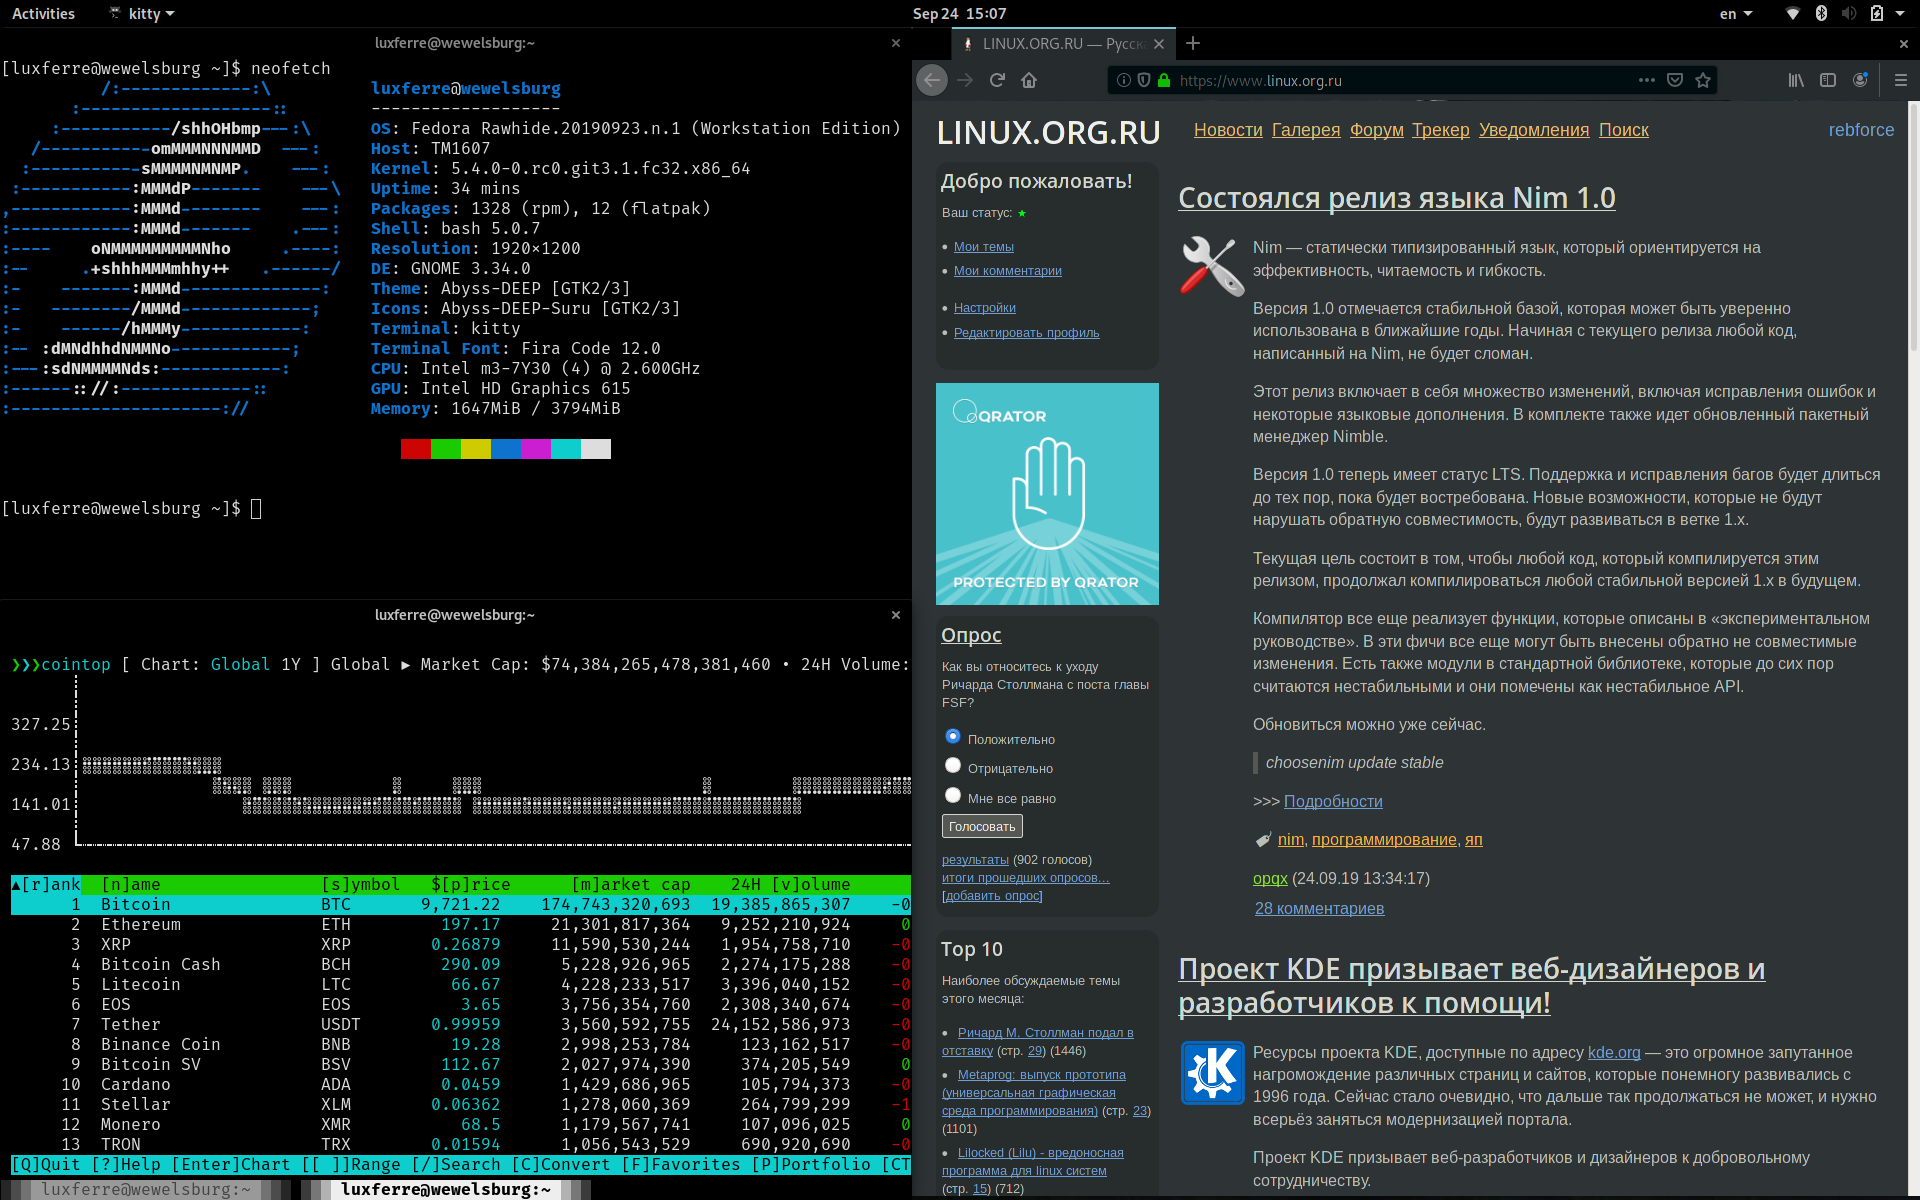Screen dimensions: 1920x1200
Task: Go back in Firefox history
Action: coord(932,80)
